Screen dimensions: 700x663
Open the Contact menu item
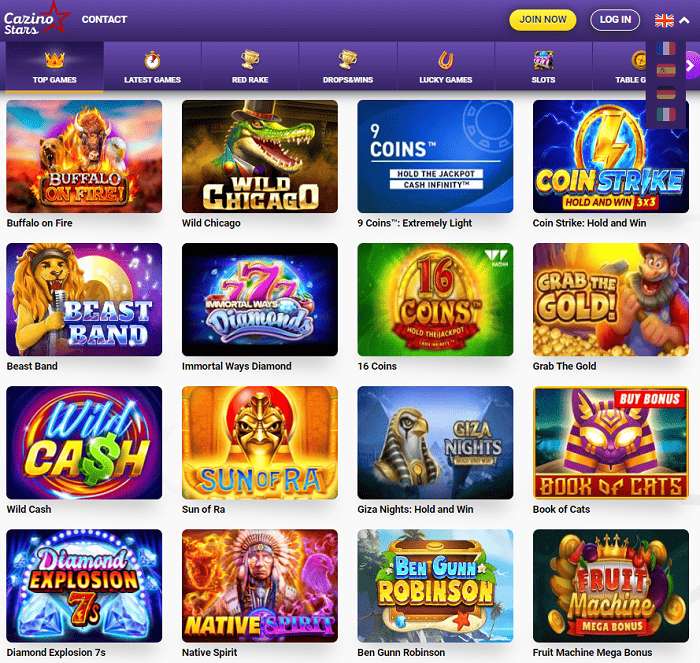104,20
